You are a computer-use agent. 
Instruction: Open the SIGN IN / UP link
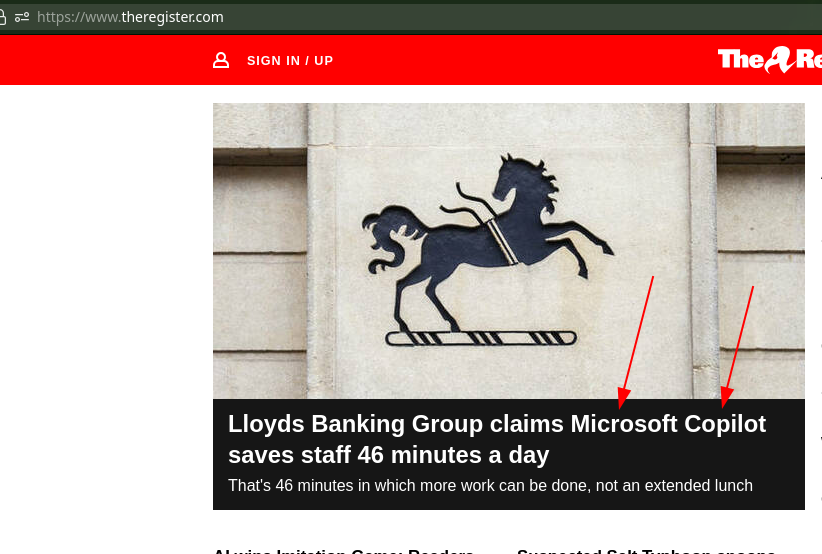290,61
